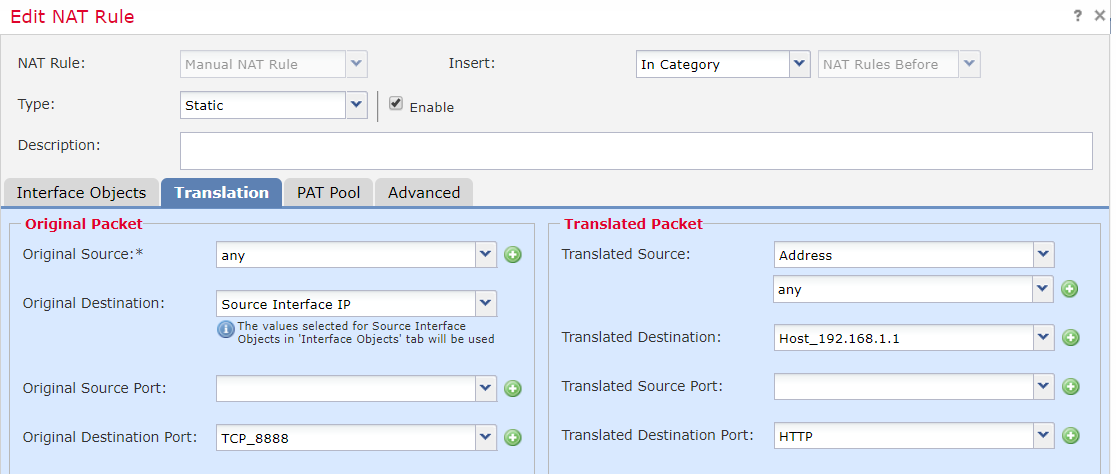This screenshot has width=1116, height=474.
Task: Add new object for Original Source
Action: (513, 255)
